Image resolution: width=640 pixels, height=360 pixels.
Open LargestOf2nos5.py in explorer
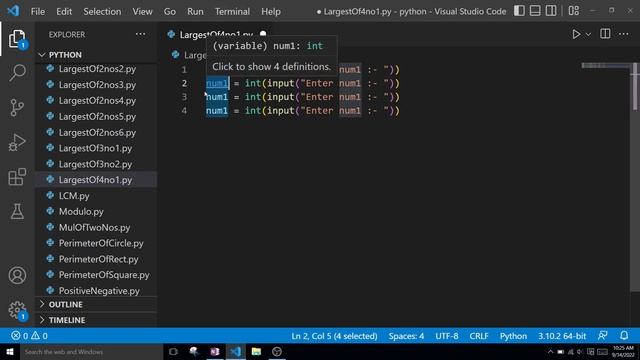click(96, 117)
